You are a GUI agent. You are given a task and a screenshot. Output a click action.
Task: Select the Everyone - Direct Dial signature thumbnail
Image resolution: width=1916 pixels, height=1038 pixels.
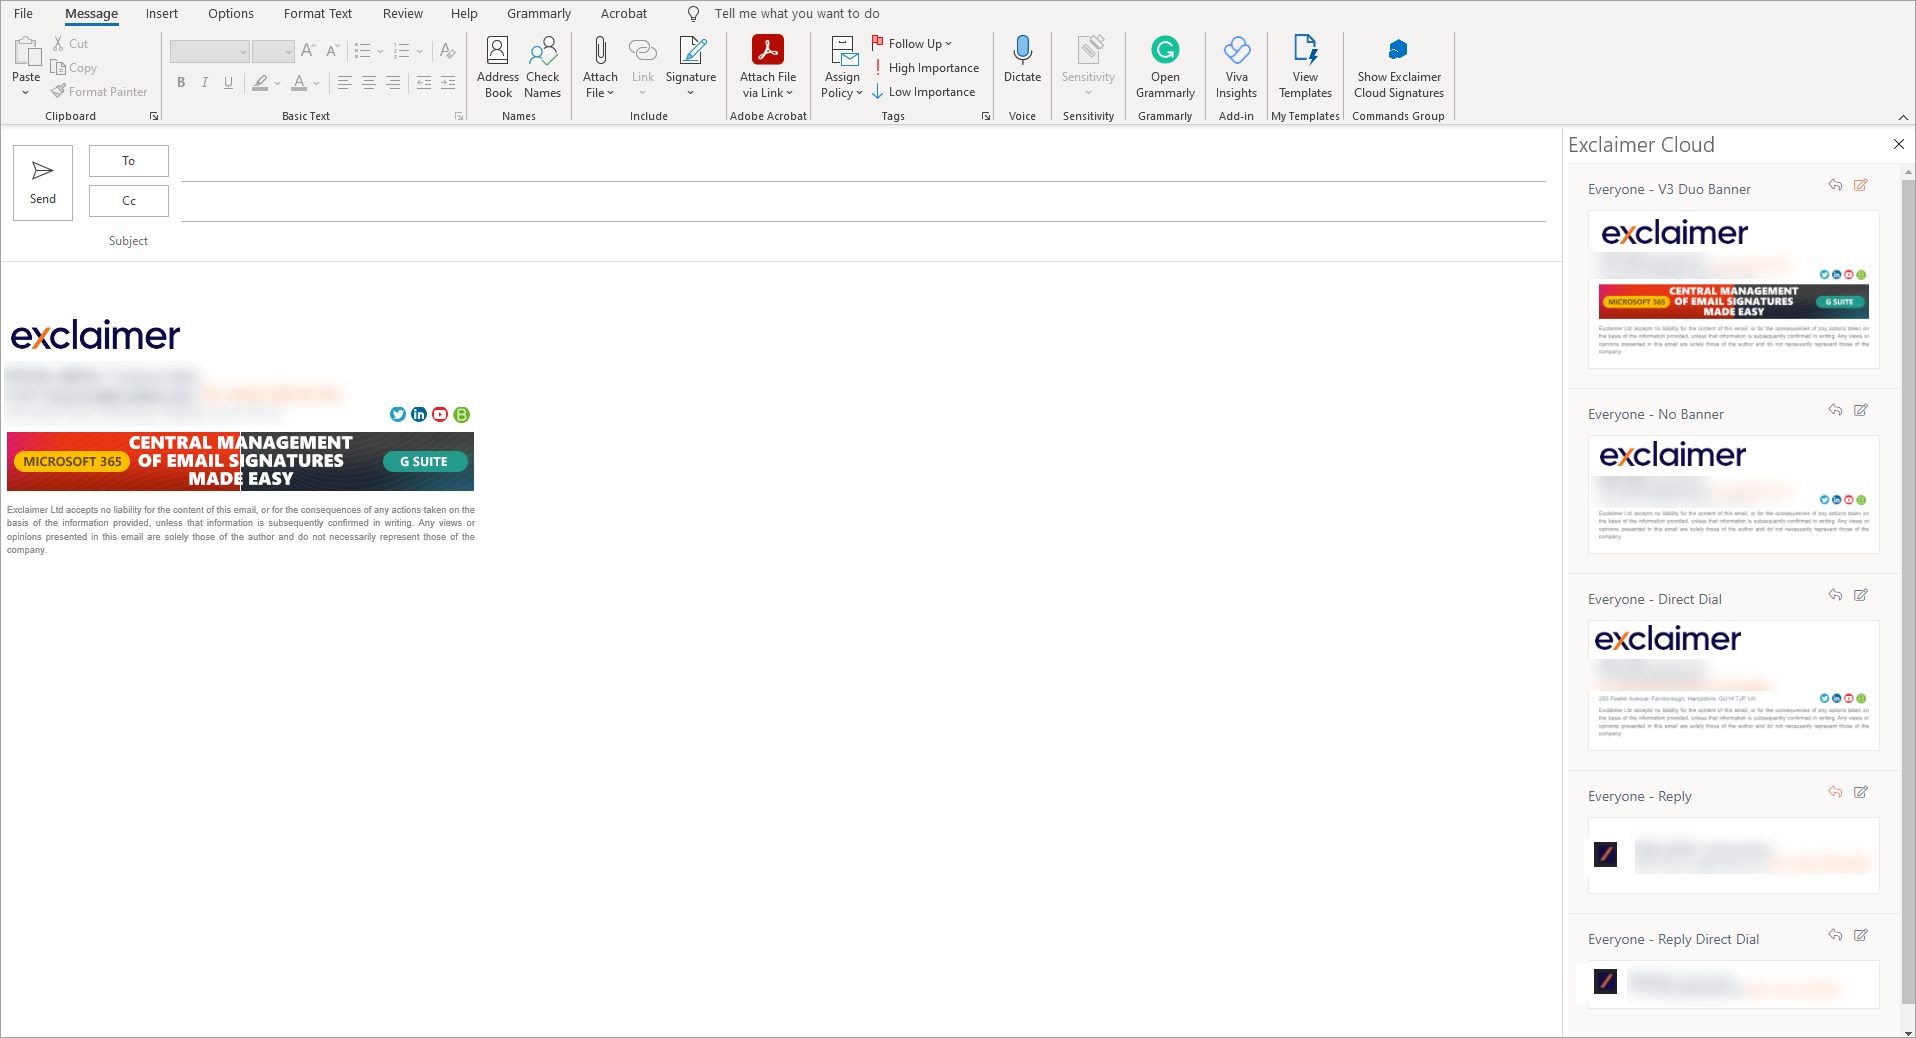click(1733, 685)
